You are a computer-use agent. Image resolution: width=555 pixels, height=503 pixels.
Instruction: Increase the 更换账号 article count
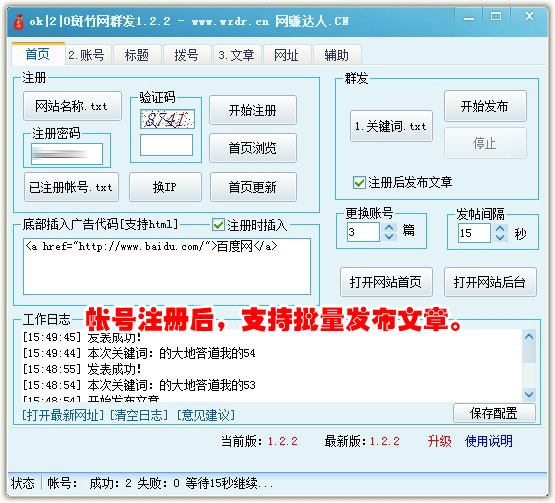tap(389, 228)
